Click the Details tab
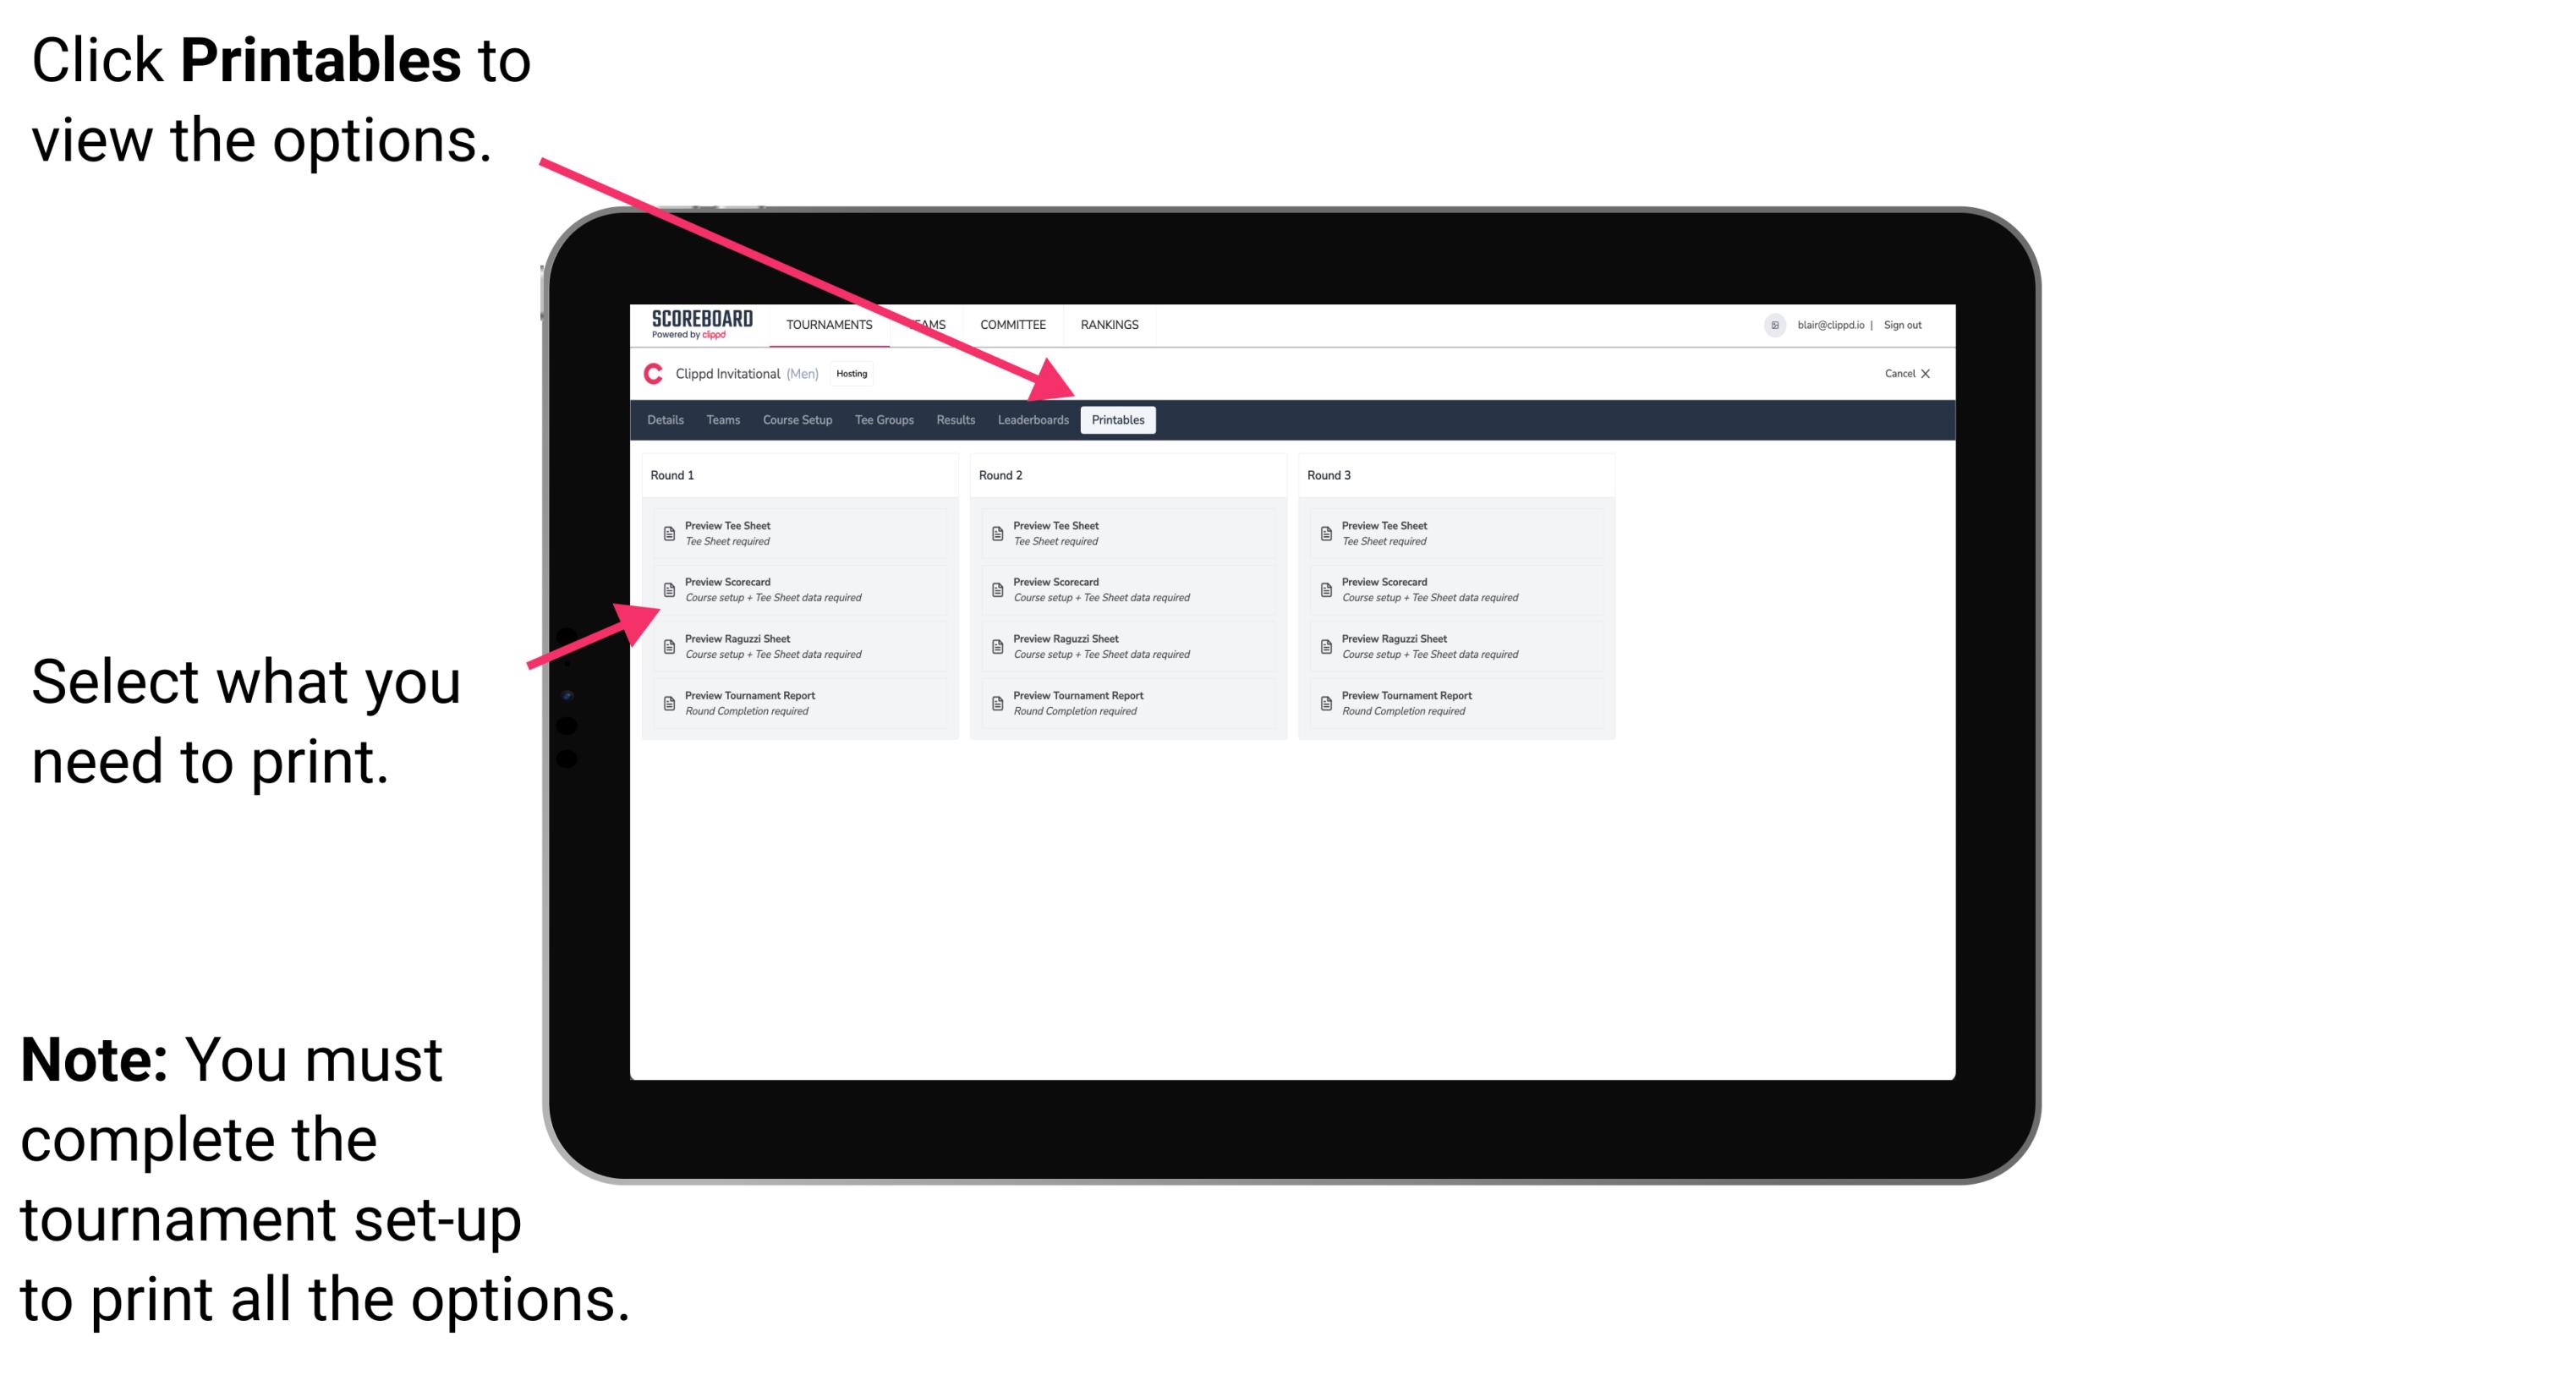The image size is (2576, 1386). click(x=667, y=420)
